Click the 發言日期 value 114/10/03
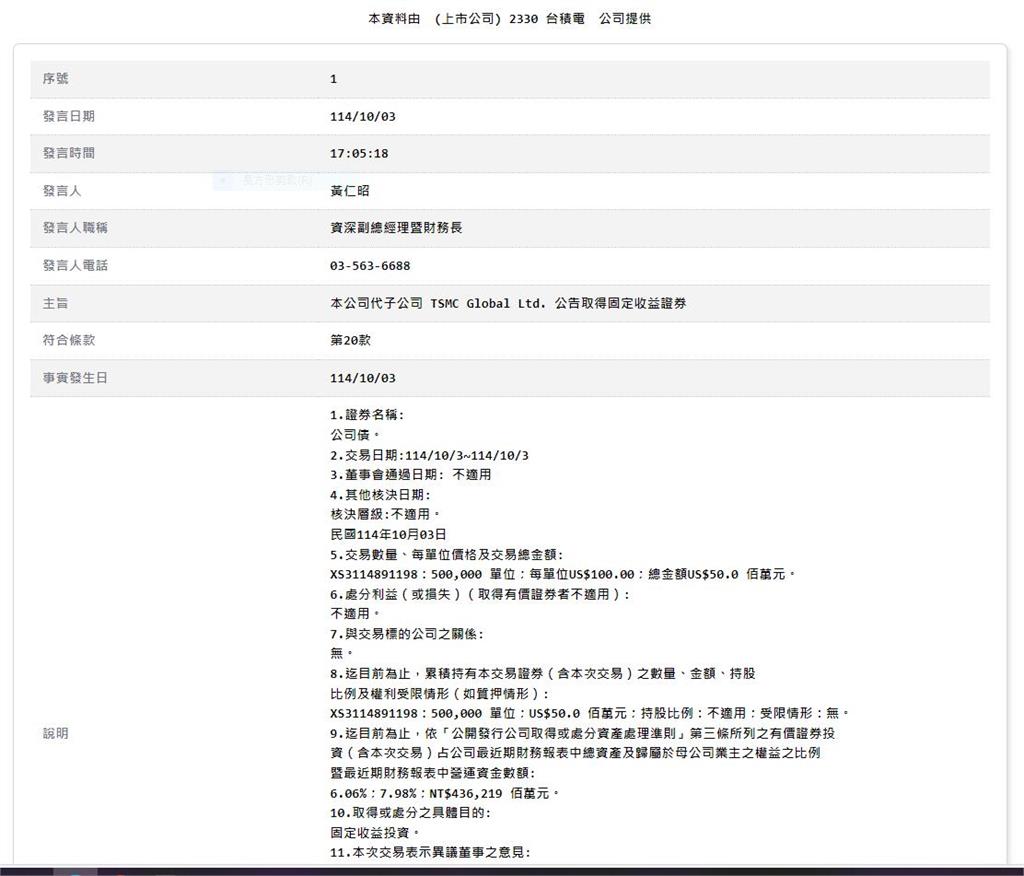The height and width of the screenshot is (876, 1024). click(362, 117)
